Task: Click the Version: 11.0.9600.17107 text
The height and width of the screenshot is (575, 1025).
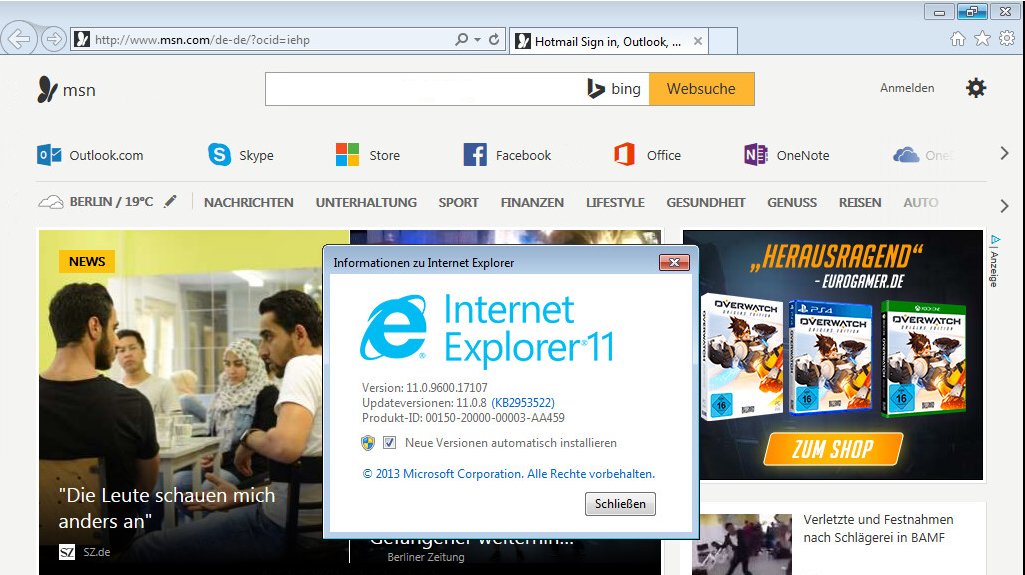Action: (425, 387)
